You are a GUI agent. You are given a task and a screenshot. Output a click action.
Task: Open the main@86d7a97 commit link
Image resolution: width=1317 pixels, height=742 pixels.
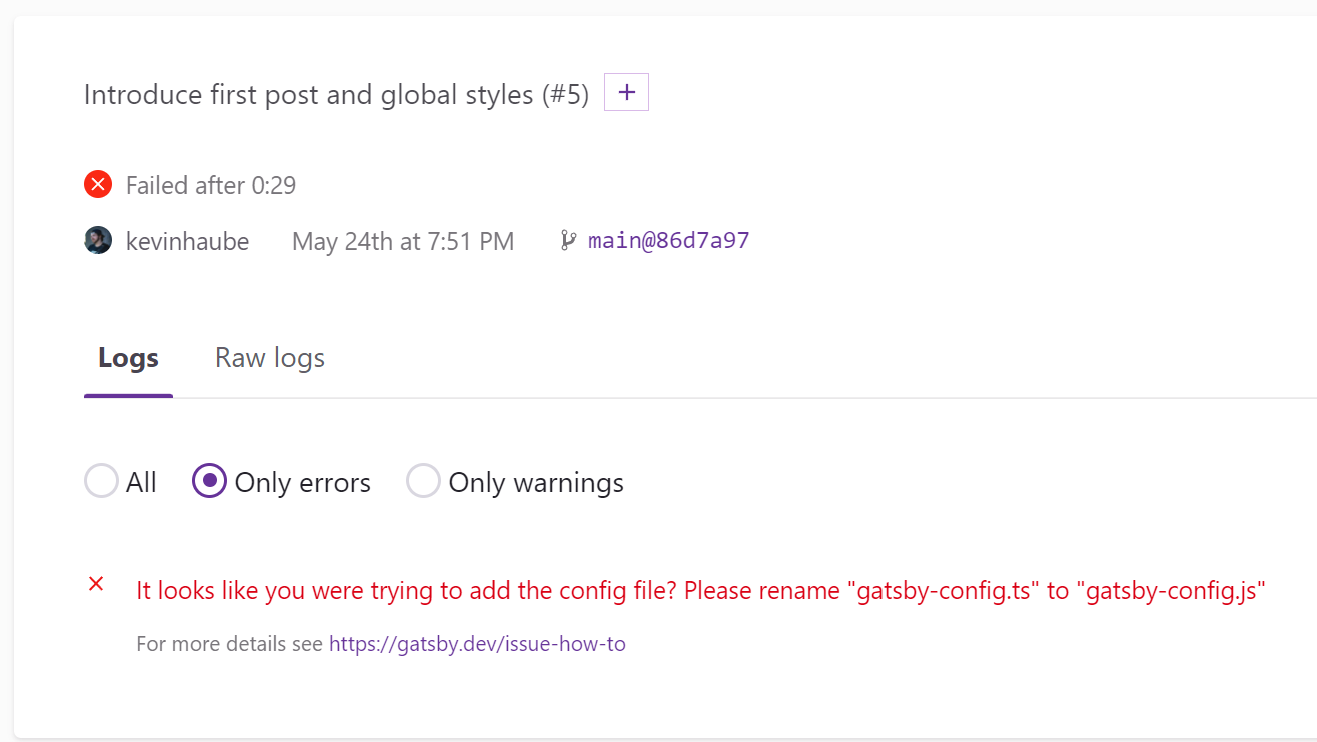[x=668, y=240]
